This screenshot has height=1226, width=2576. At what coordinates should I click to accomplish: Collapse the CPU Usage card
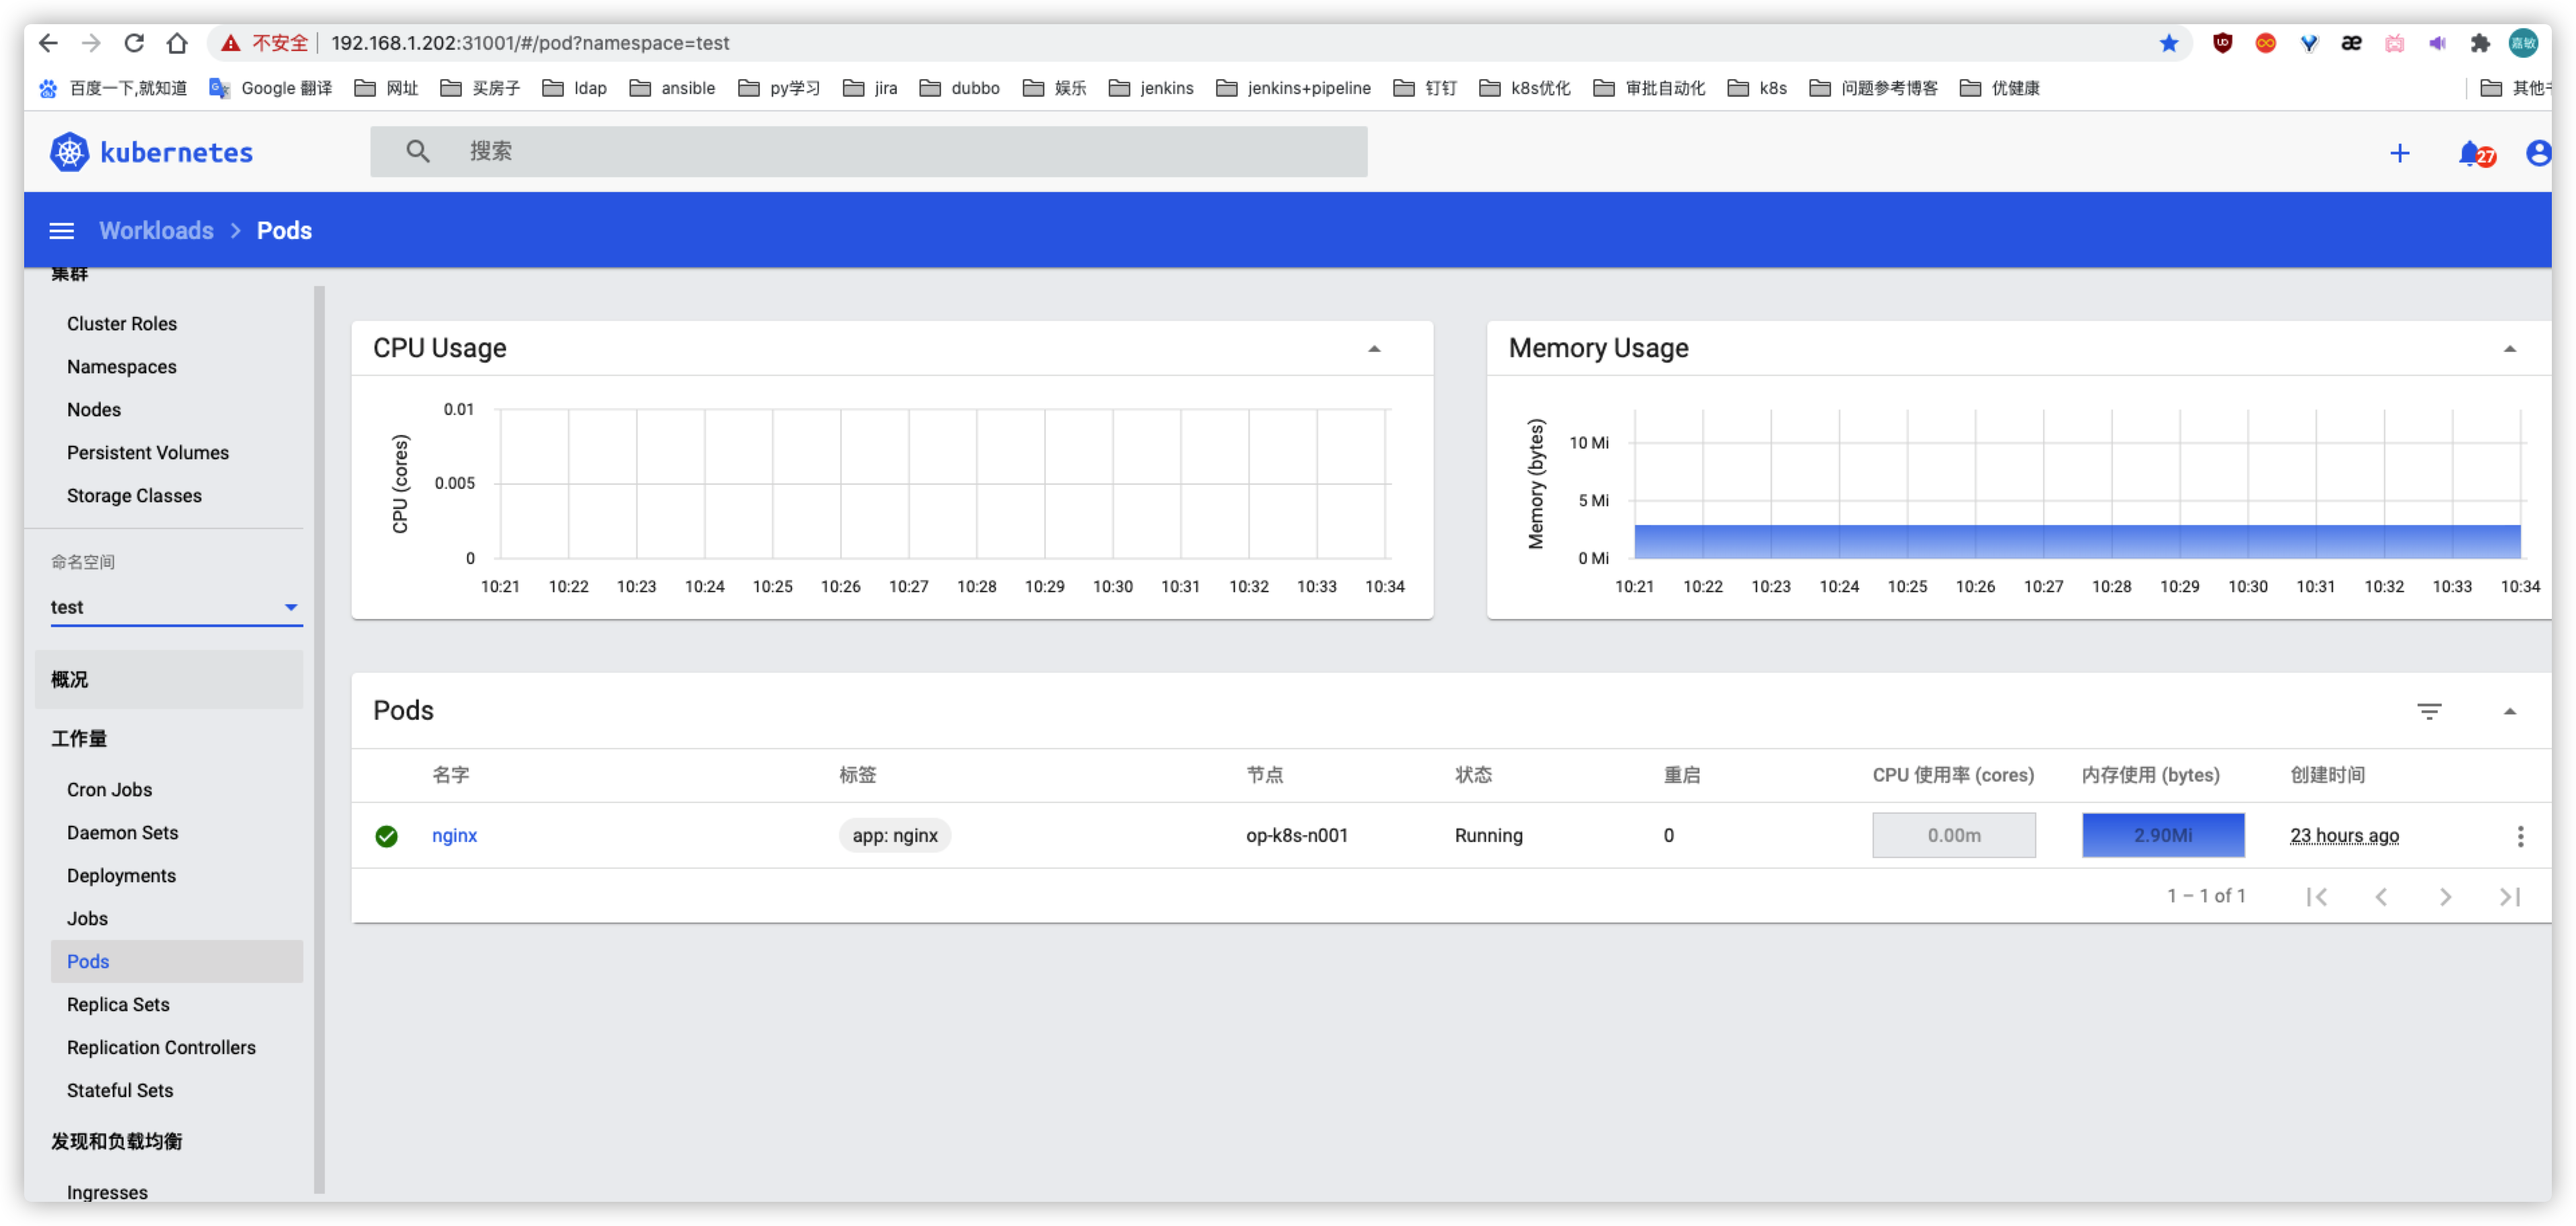(1374, 349)
